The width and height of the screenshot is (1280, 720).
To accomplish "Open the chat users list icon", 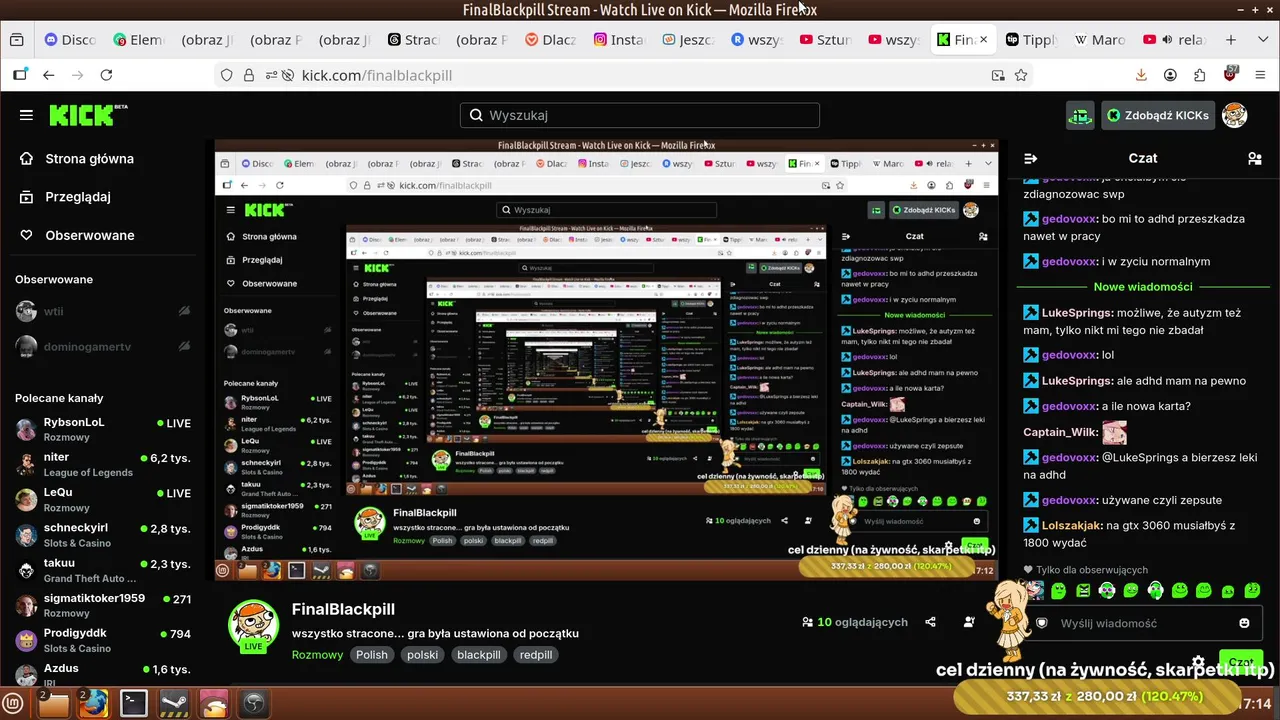I will [x=1255, y=158].
